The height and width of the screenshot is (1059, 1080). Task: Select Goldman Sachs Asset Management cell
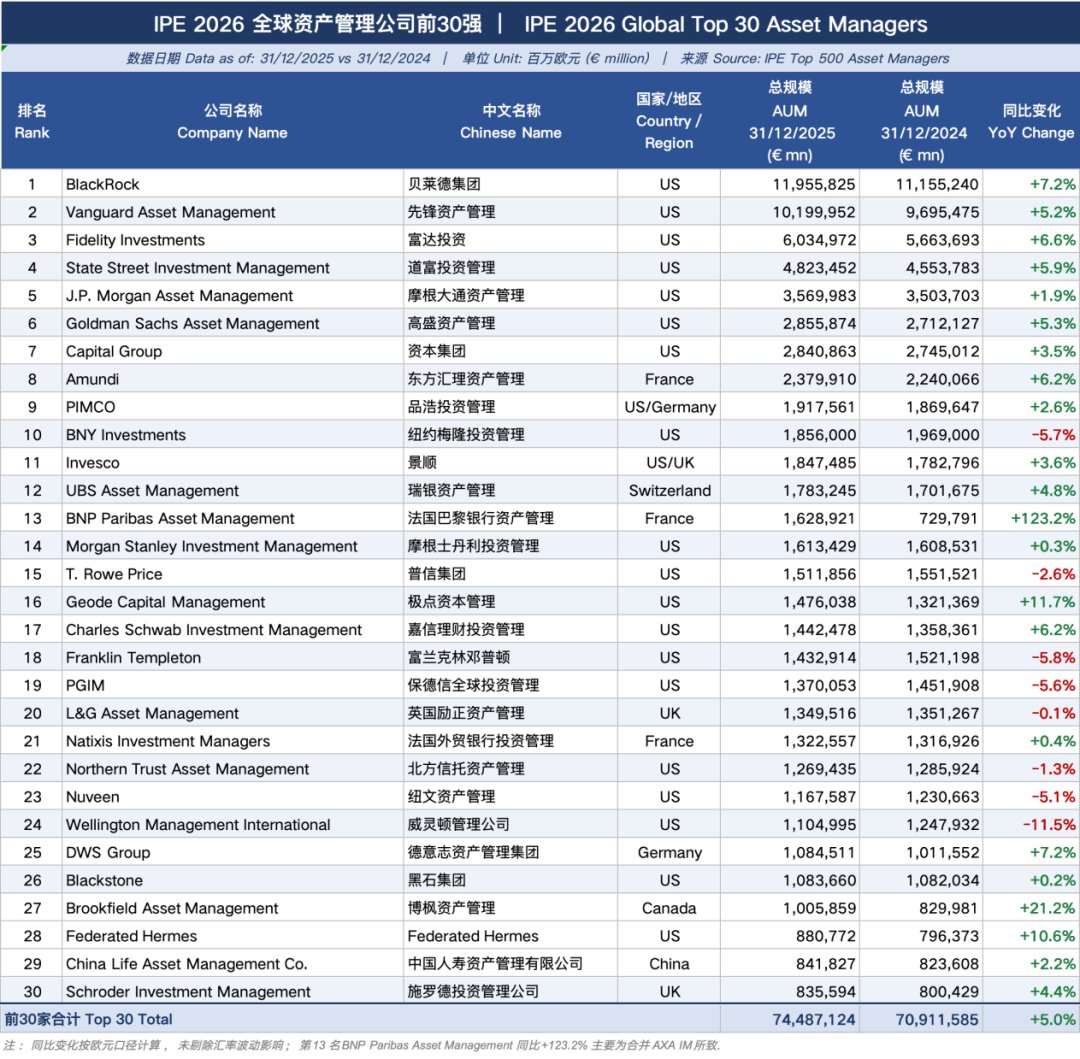coord(233,324)
